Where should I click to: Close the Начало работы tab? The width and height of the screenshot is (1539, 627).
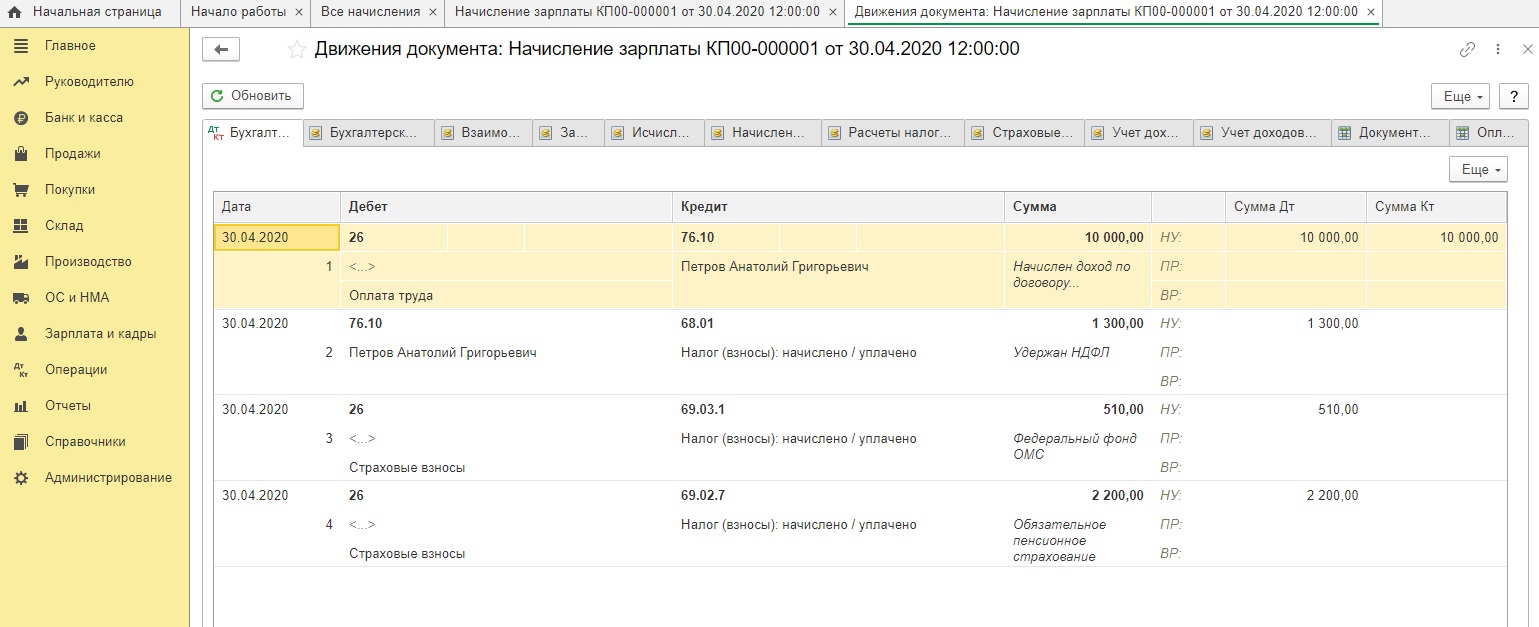click(x=299, y=12)
